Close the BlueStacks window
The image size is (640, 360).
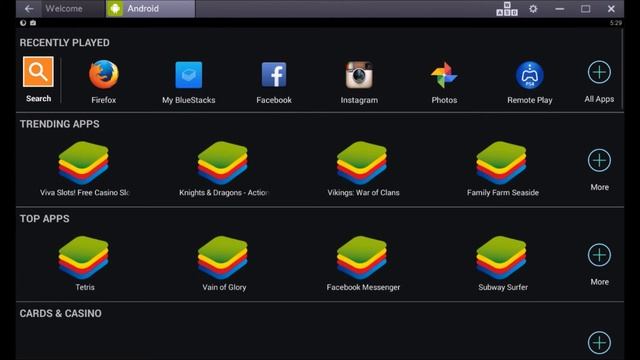pyautogui.click(x=611, y=9)
